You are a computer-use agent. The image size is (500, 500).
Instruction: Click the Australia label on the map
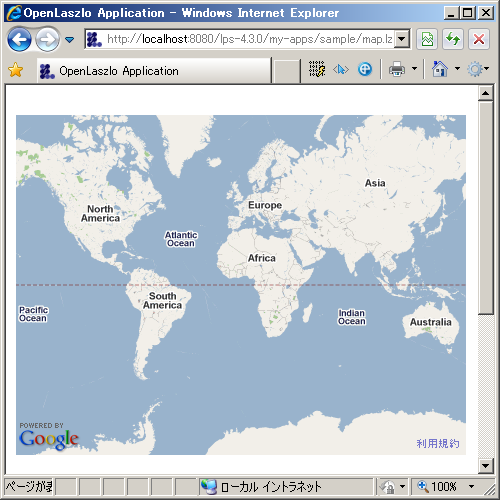[431, 322]
